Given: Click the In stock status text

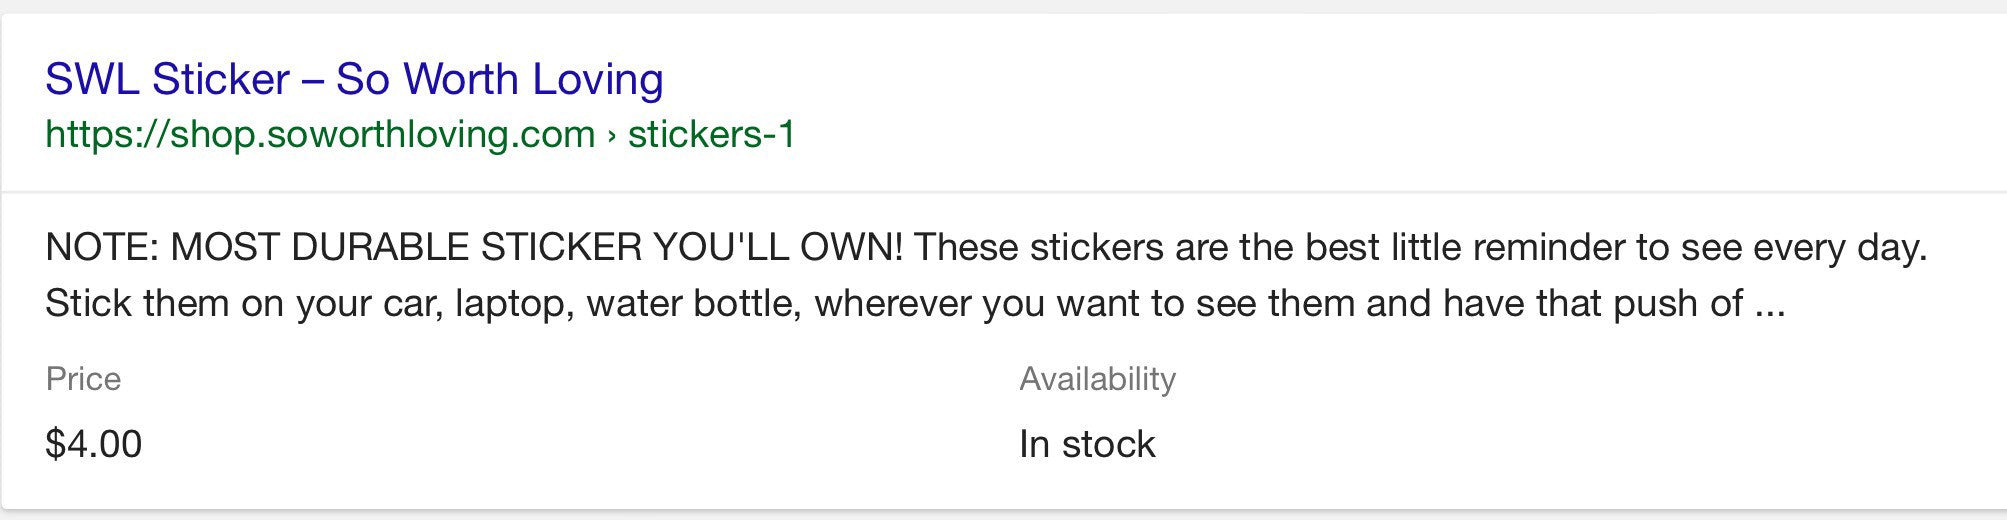Looking at the screenshot, I should point(1087,444).
